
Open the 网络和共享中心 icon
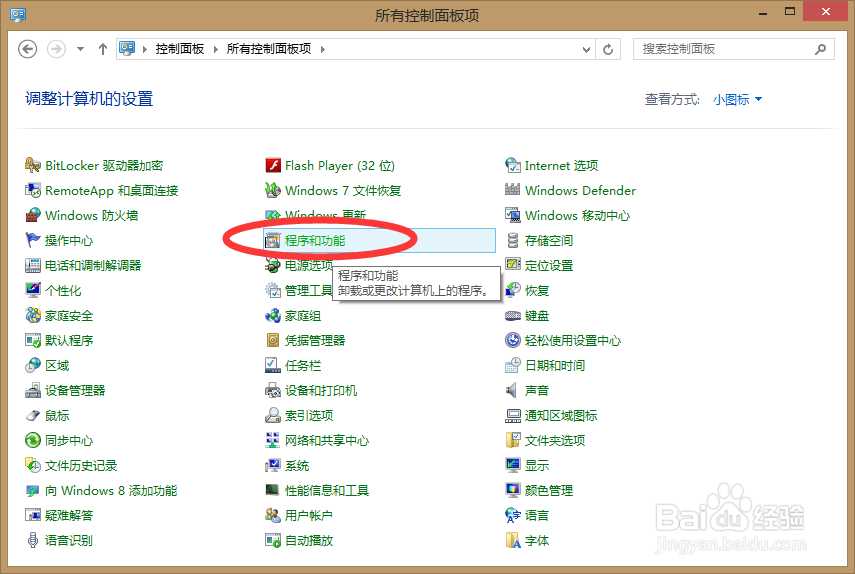pos(273,440)
